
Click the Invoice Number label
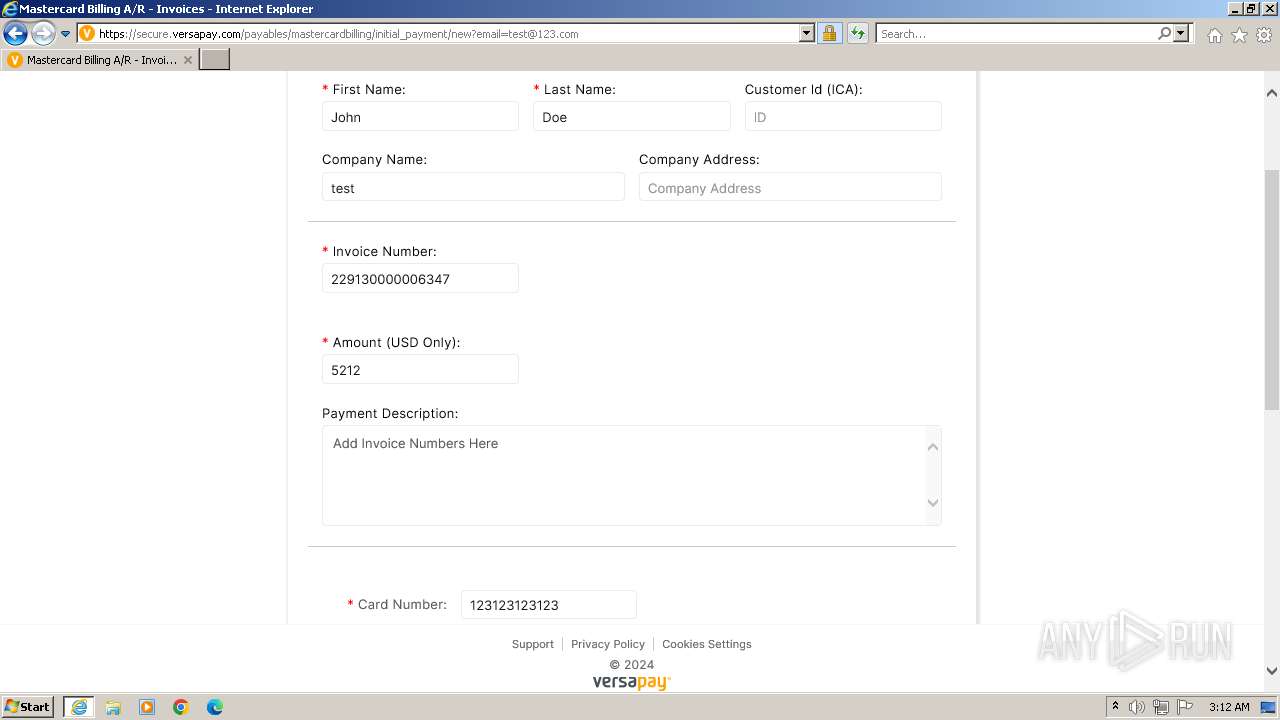[x=384, y=251]
